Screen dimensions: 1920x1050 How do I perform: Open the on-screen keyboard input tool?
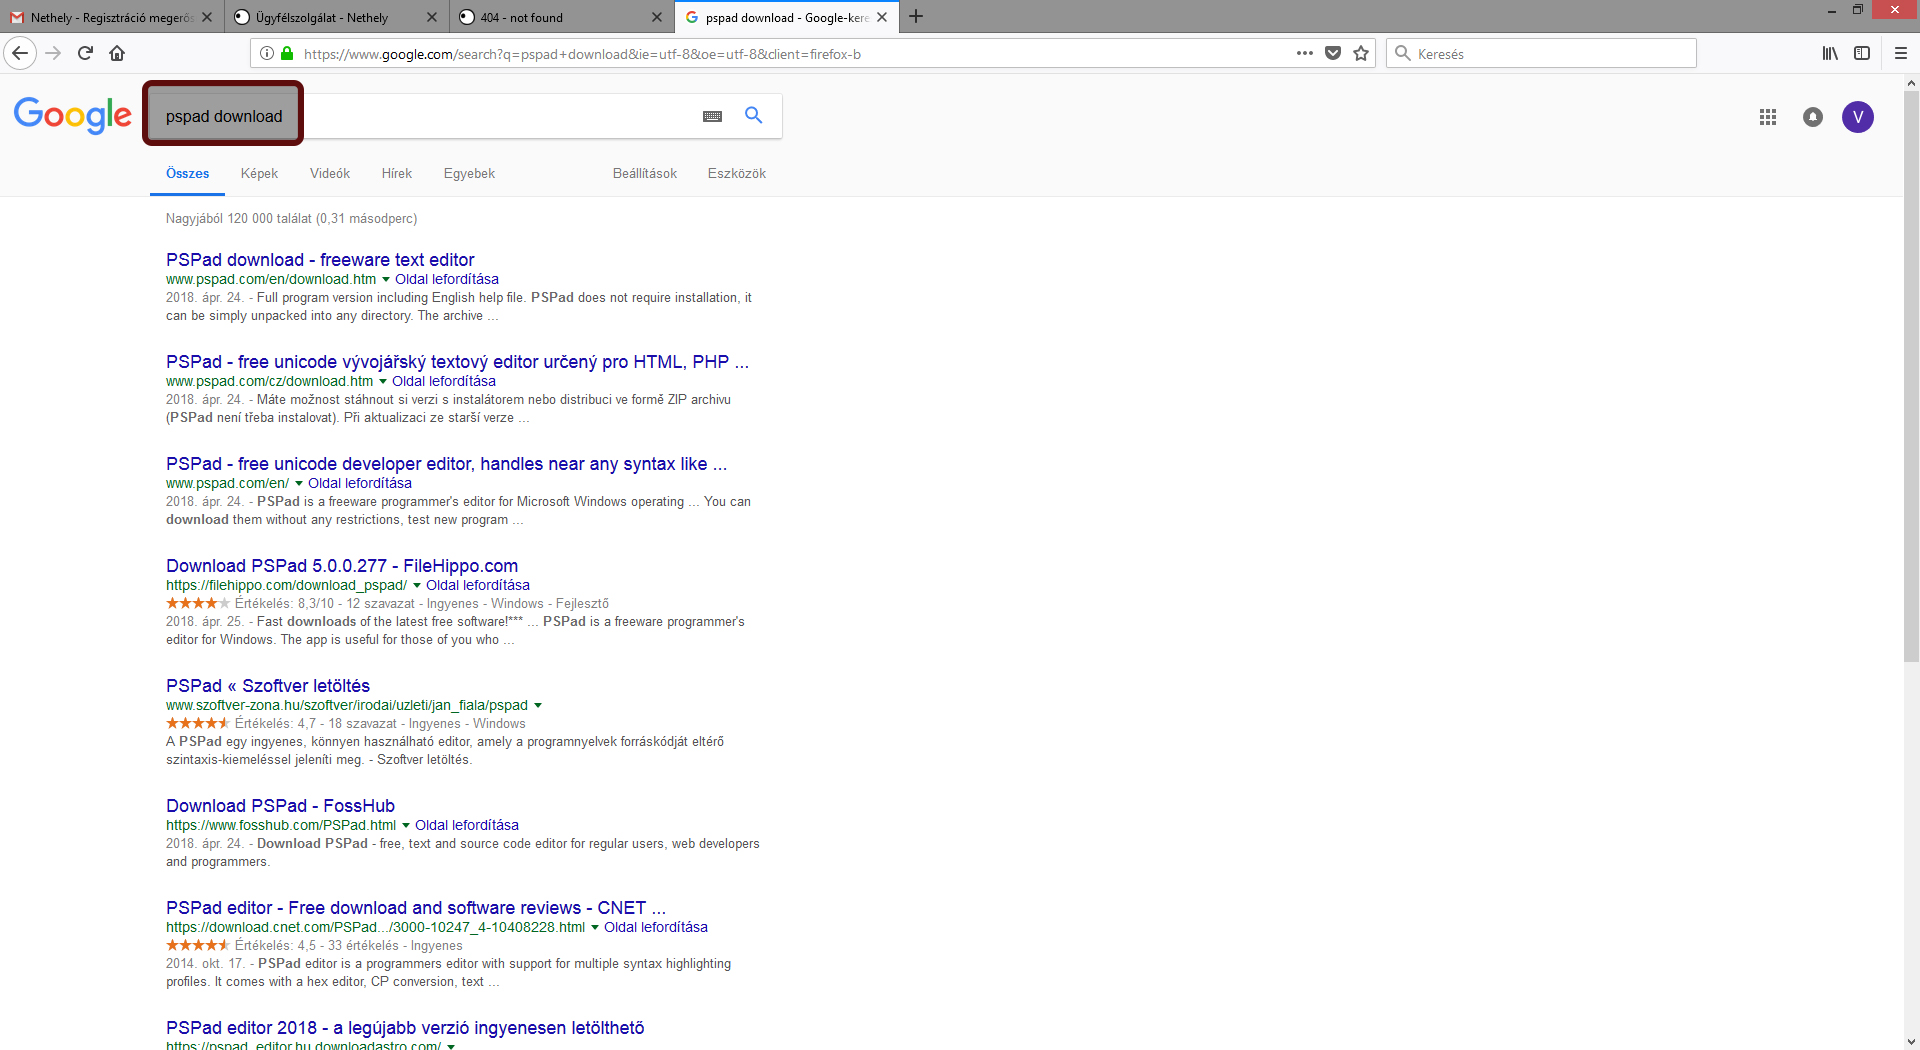pos(712,116)
